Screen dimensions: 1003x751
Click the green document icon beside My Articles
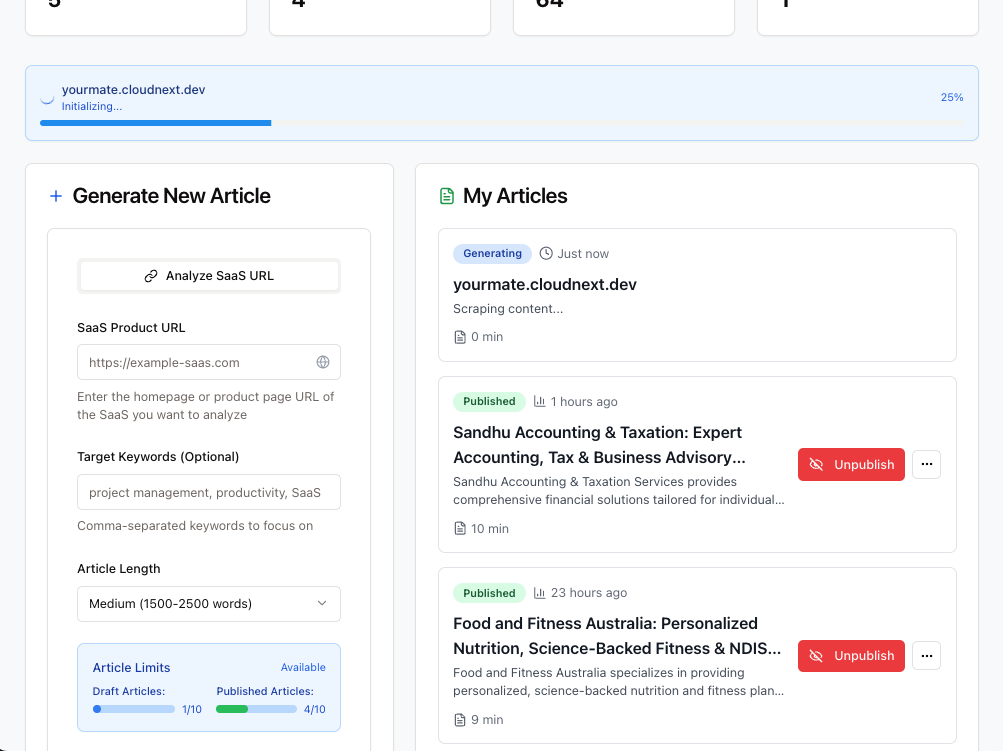[x=446, y=196]
